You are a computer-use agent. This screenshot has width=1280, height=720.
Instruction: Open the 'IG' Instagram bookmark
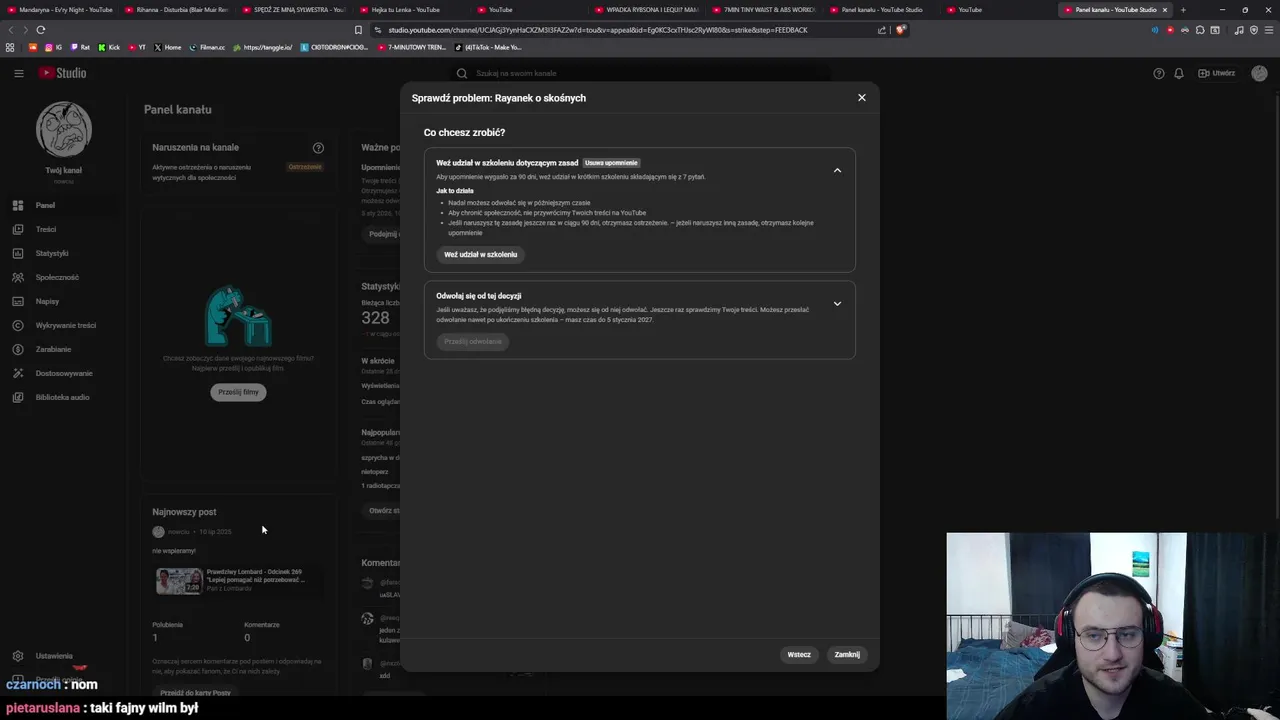pyautogui.click(x=53, y=47)
